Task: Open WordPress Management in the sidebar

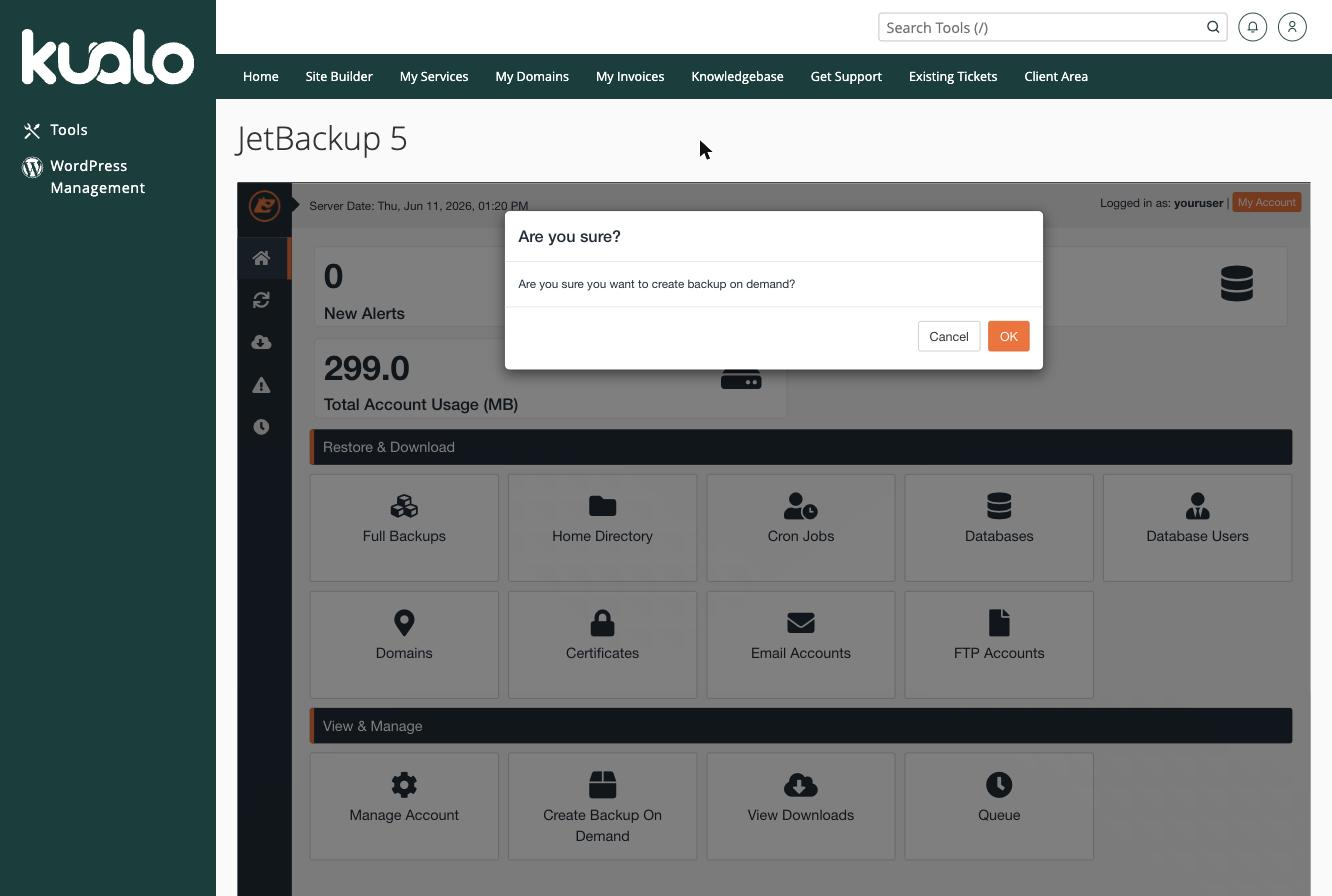Action: [x=98, y=177]
